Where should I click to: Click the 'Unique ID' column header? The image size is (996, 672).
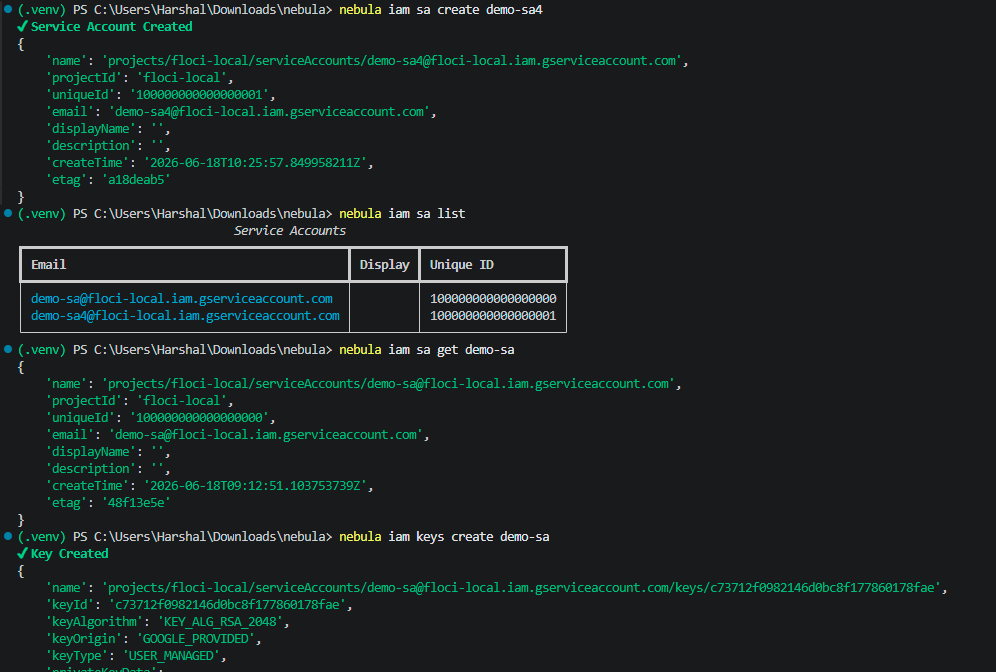point(462,264)
